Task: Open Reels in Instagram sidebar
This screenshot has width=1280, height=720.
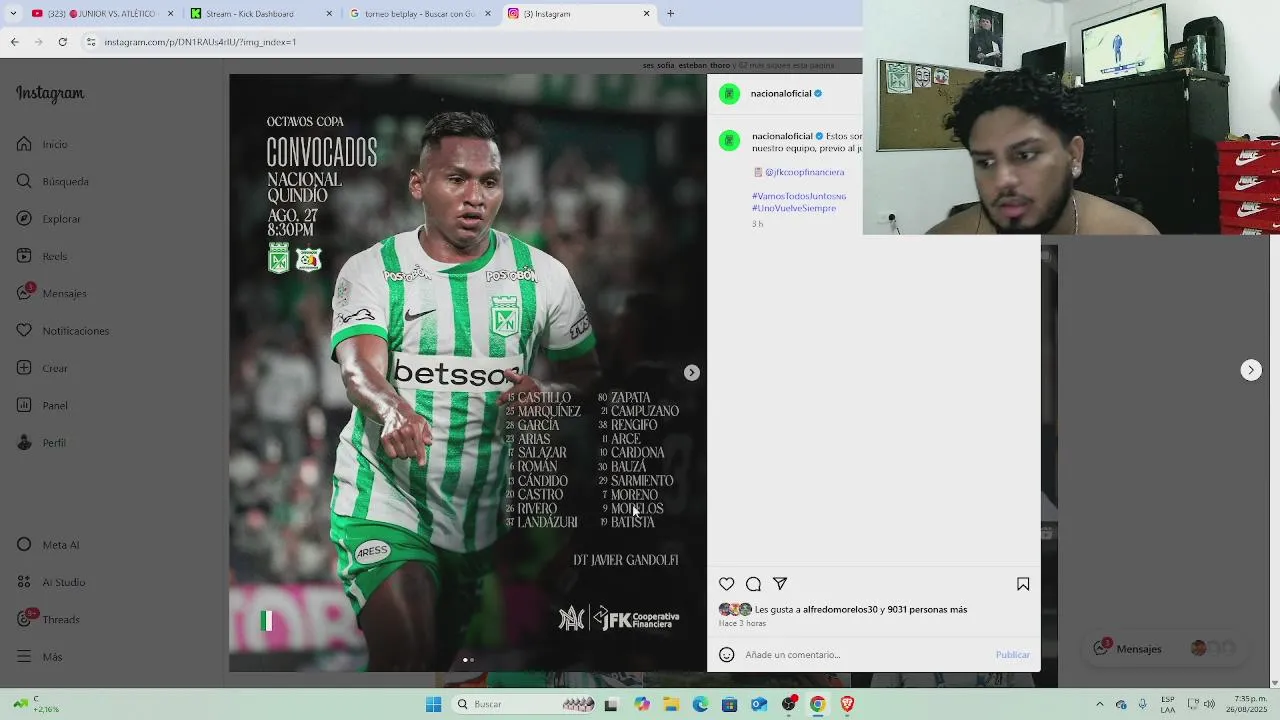Action: [42, 256]
